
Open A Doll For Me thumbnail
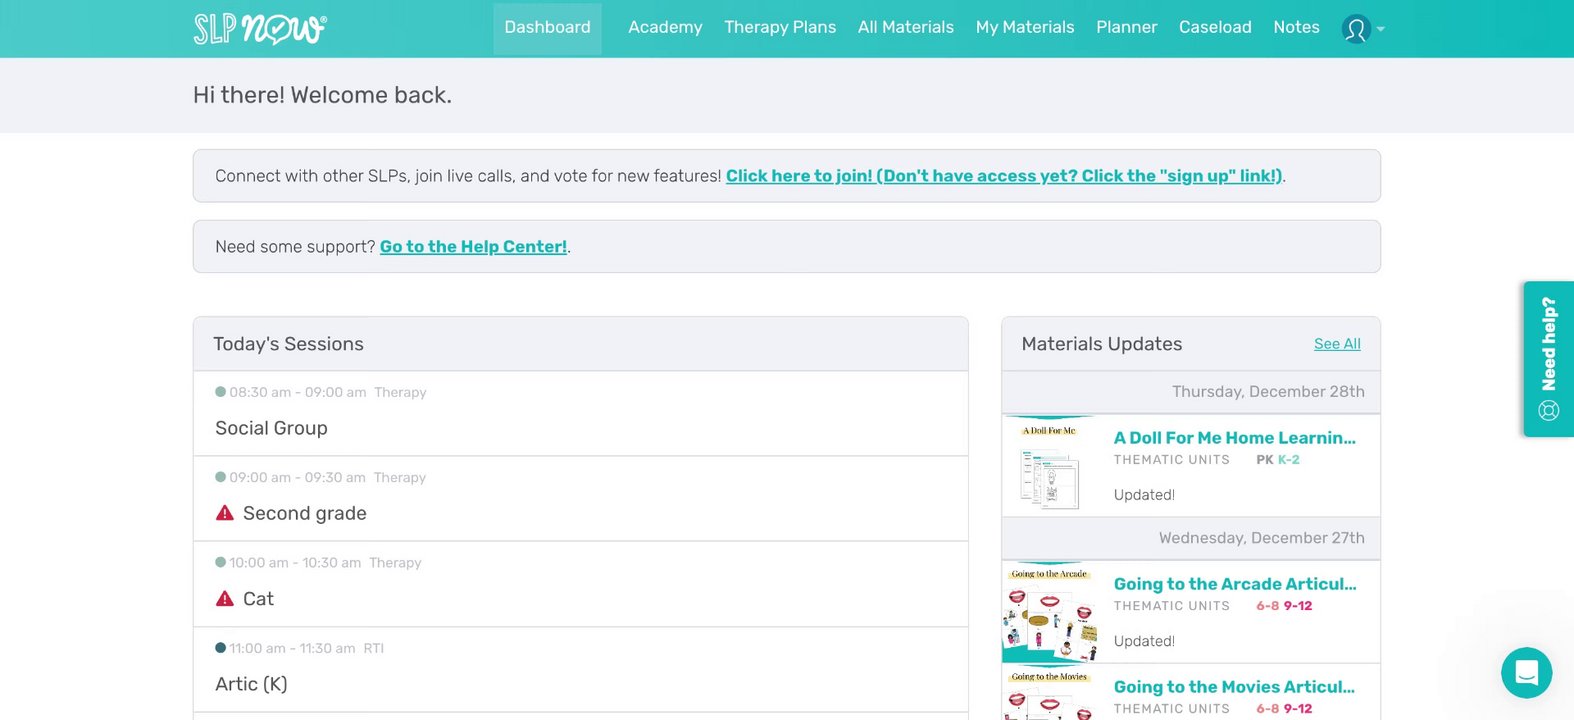[x=1050, y=466]
